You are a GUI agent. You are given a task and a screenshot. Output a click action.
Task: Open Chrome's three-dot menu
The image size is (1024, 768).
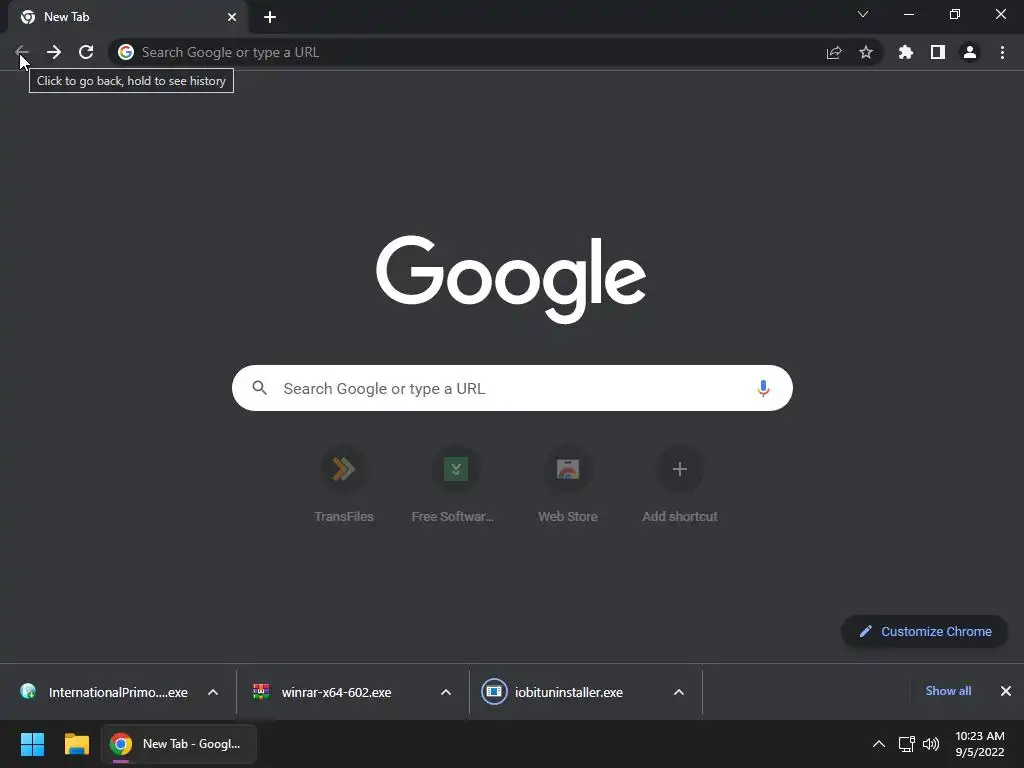pos(1002,52)
